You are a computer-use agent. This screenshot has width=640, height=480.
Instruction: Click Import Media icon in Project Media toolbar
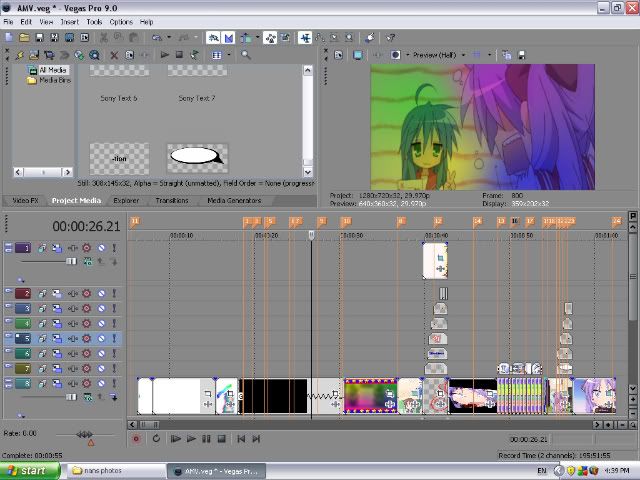pos(34,55)
